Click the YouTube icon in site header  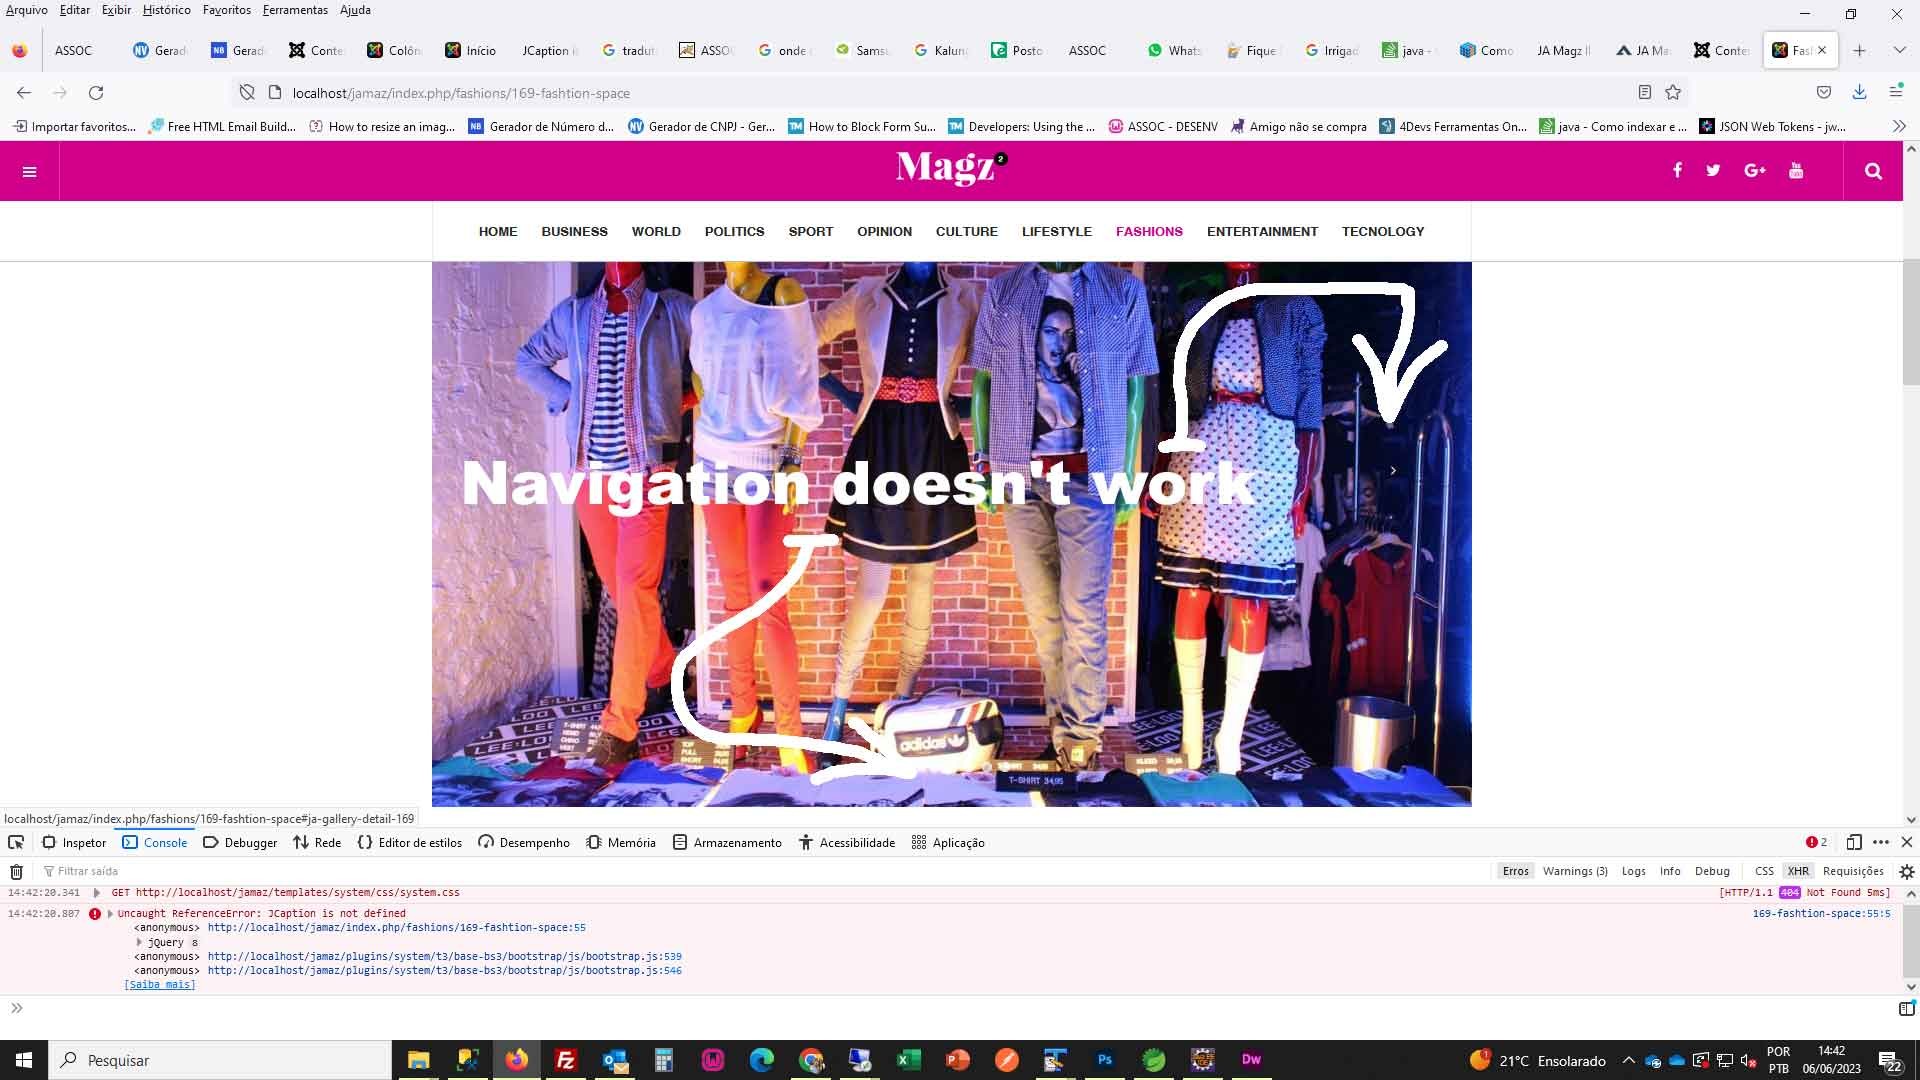(1796, 171)
